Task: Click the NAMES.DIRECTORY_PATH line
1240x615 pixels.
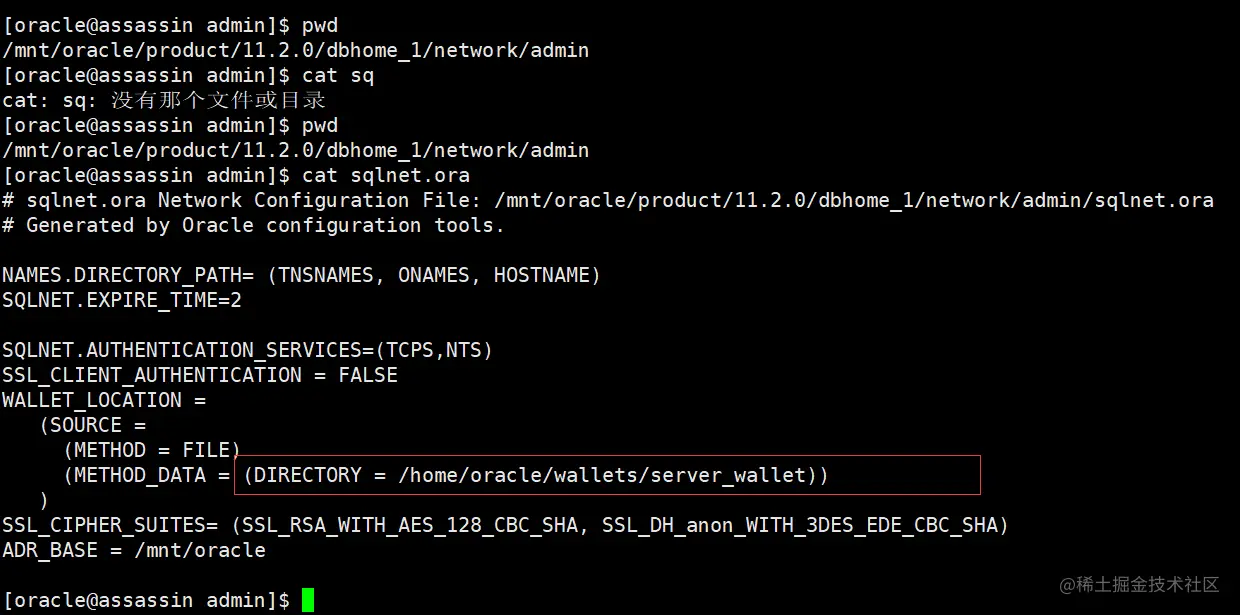Action: pyautogui.click(x=301, y=275)
